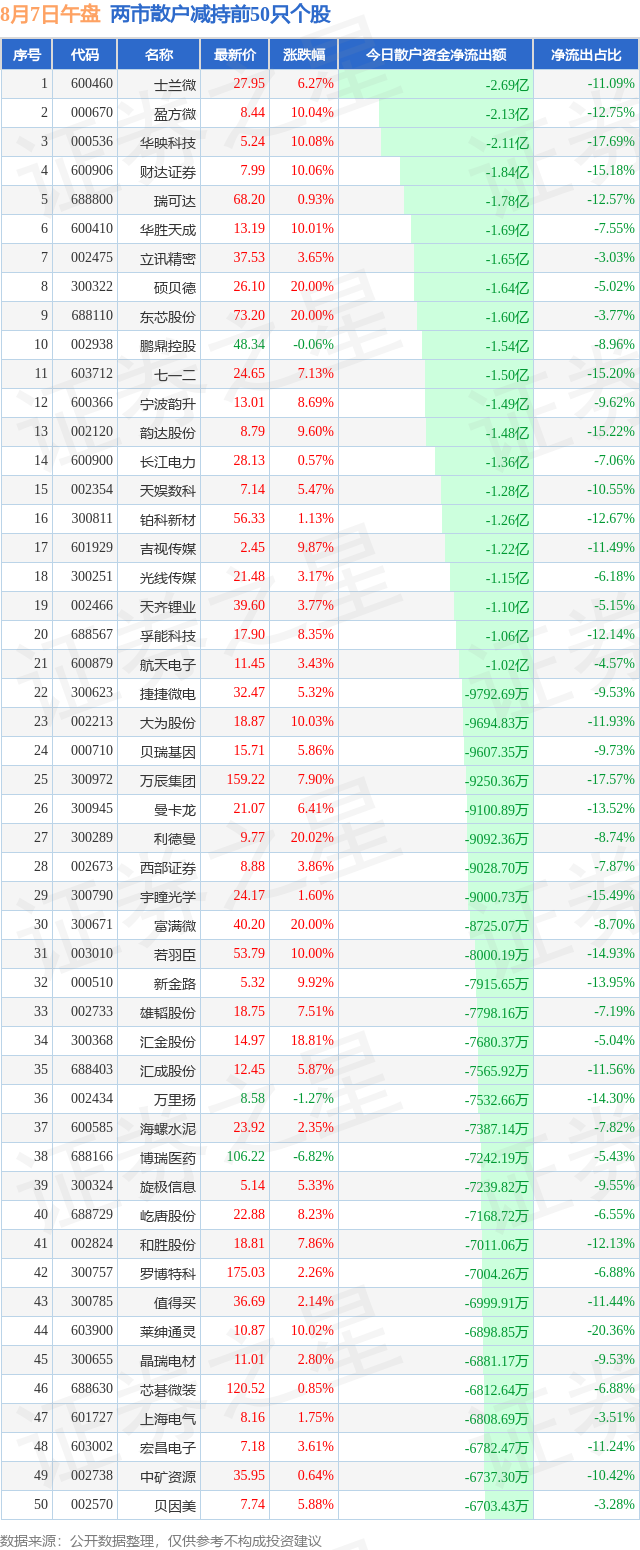Click stock name 曼卡龙
Viewport: 640px width, 1550px height.
[x=175, y=809]
